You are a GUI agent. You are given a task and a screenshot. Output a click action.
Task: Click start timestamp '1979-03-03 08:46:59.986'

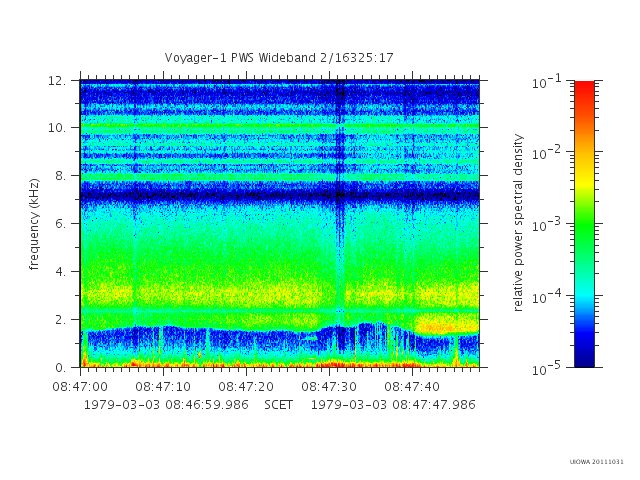click(166, 405)
